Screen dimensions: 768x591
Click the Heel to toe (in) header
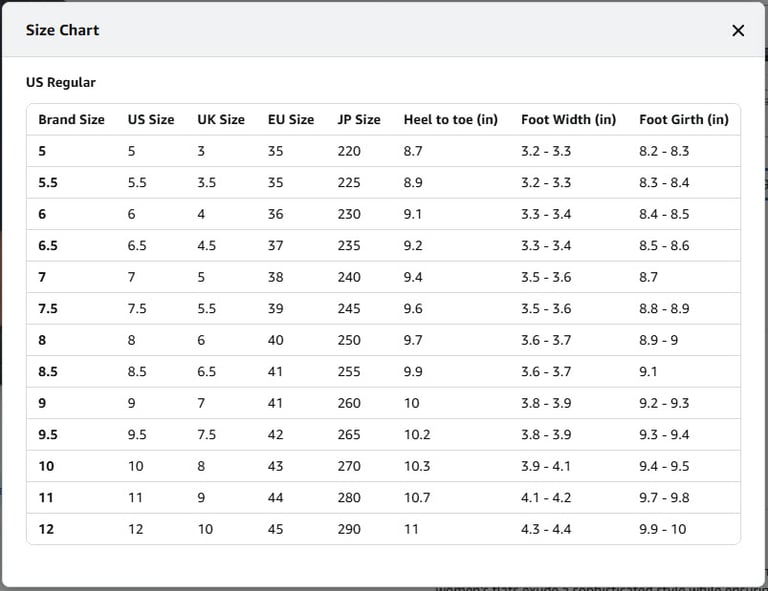(x=450, y=119)
